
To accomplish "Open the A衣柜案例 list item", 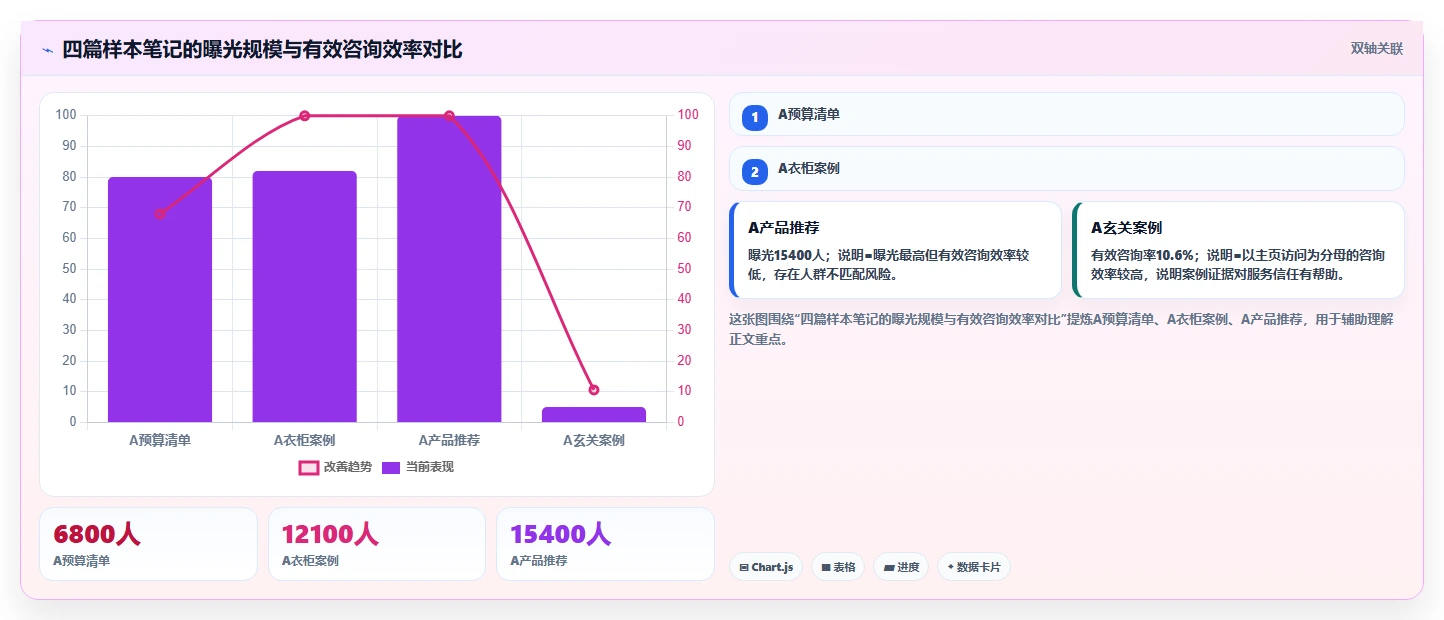I will click(x=1067, y=168).
